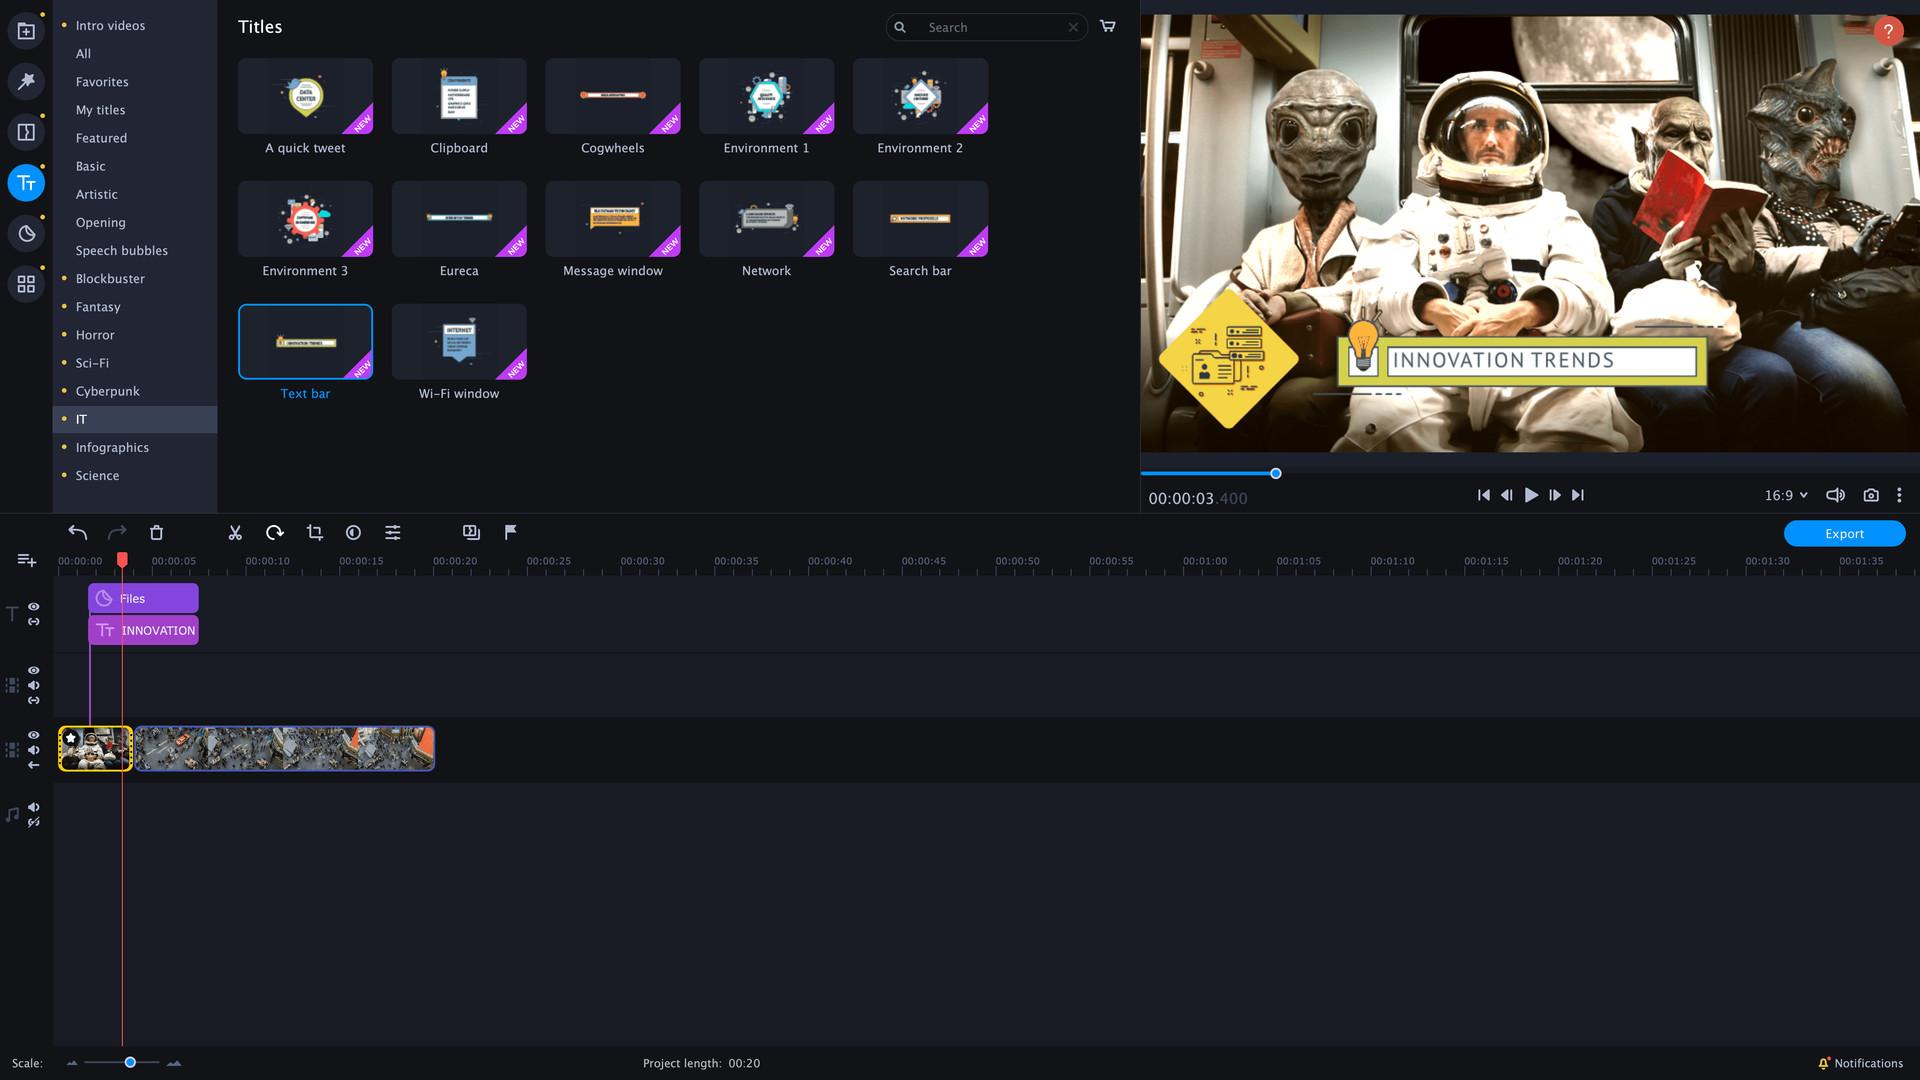Click Play in the preview controls
The width and height of the screenshot is (1920, 1080).
pyautogui.click(x=1531, y=494)
